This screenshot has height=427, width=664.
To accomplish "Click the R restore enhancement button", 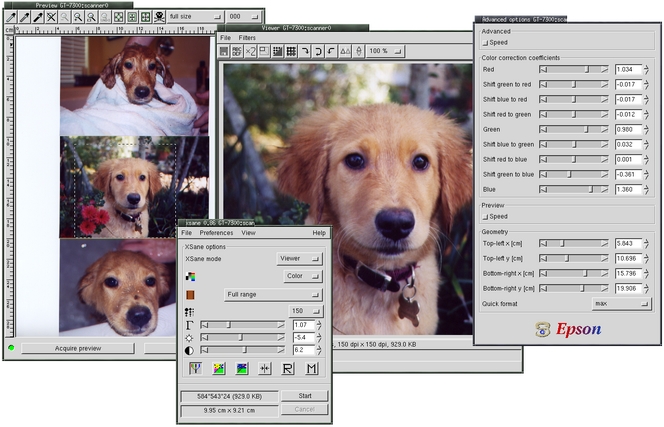I will click(288, 369).
